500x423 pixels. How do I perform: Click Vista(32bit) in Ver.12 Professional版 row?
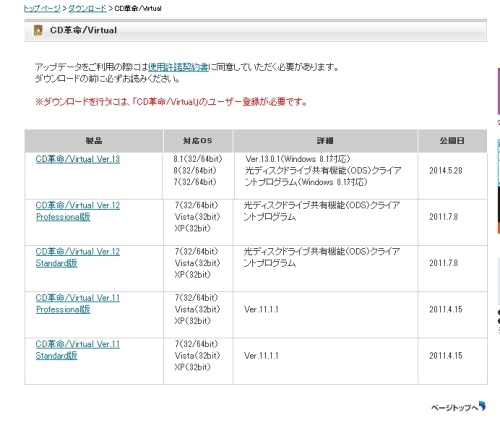tap(197, 217)
